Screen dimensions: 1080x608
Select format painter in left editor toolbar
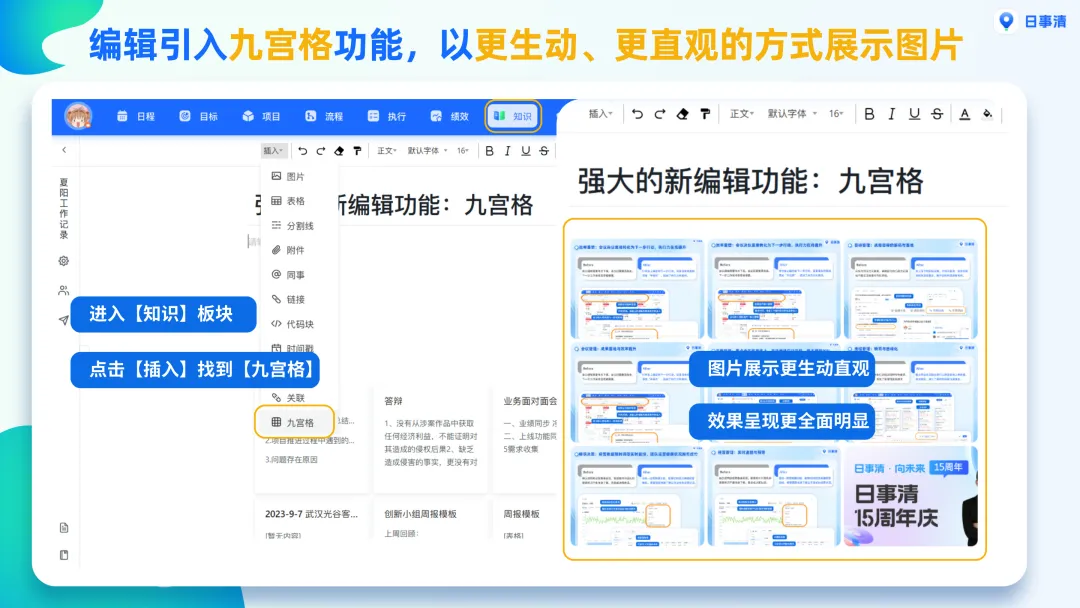357,151
